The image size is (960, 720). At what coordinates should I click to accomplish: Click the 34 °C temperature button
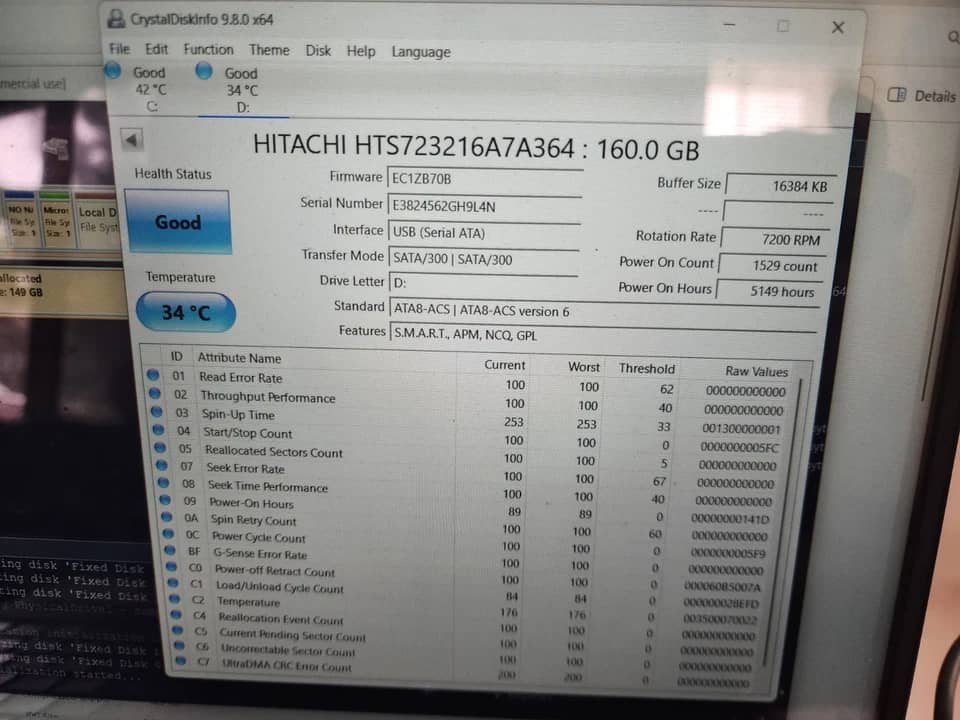point(186,312)
